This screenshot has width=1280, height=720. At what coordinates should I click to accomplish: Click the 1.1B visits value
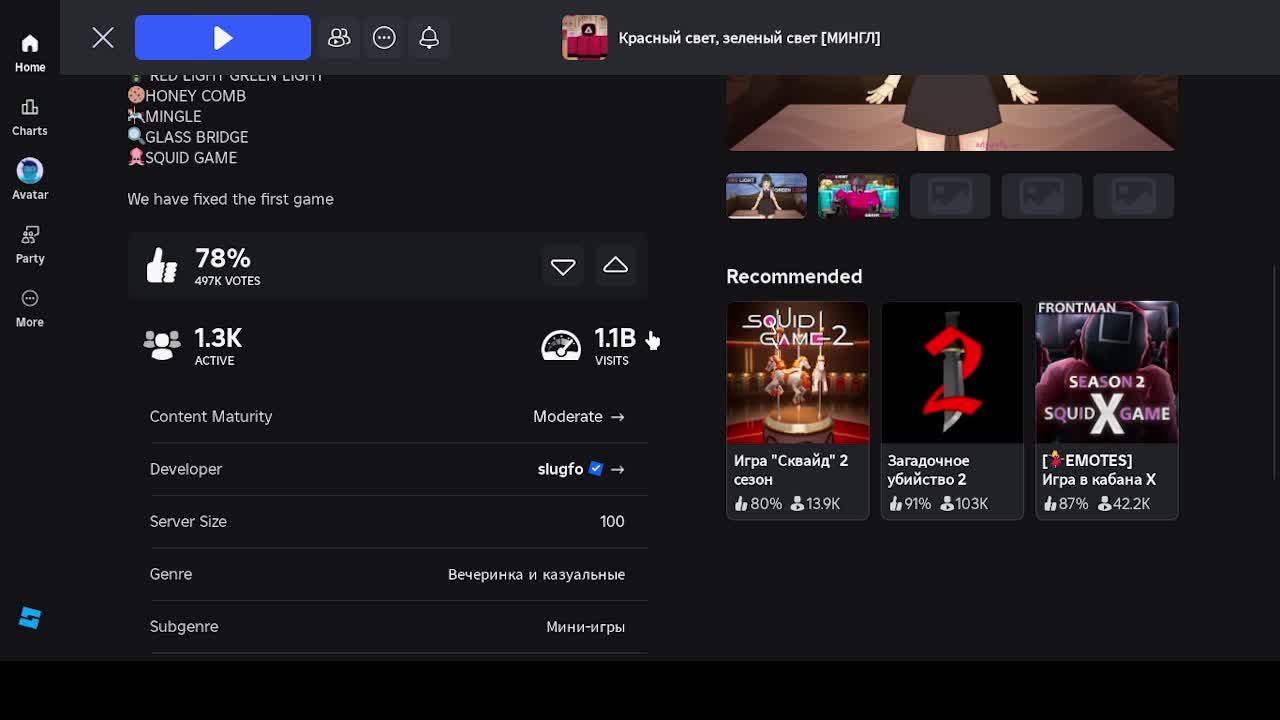coord(615,338)
